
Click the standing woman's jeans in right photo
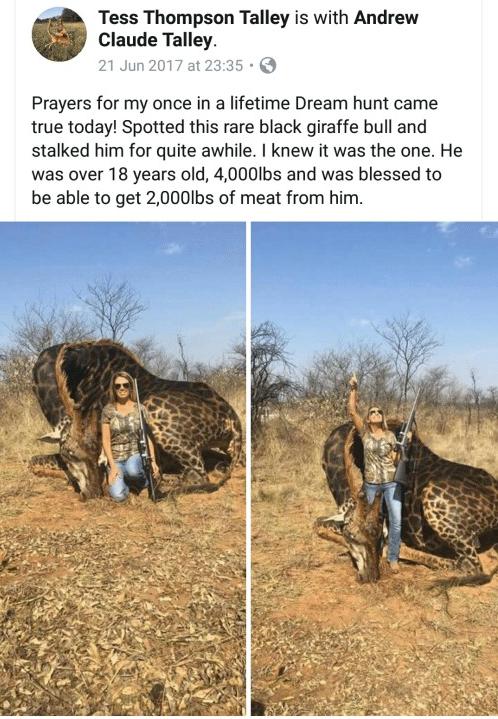(x=387, y=520)
